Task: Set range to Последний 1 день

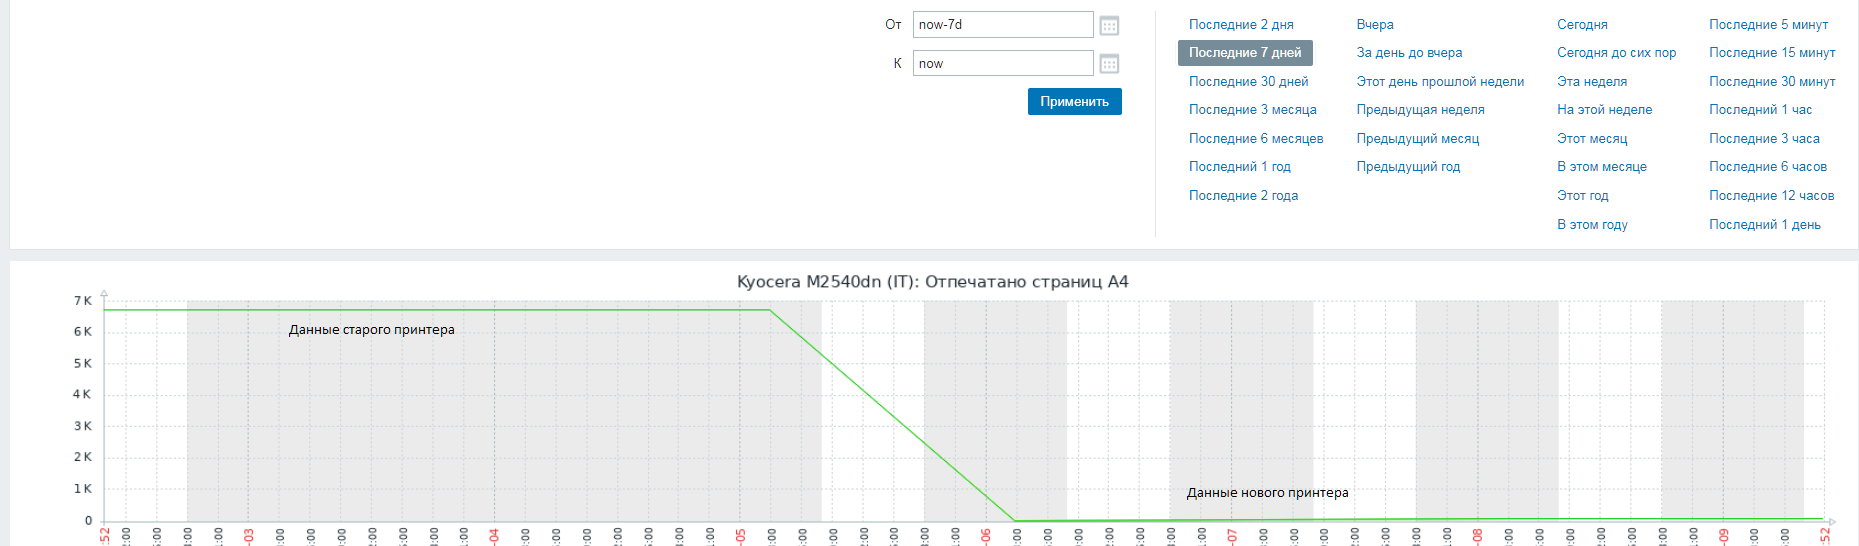Action: pyautogui.click(x=1764, y=225)
